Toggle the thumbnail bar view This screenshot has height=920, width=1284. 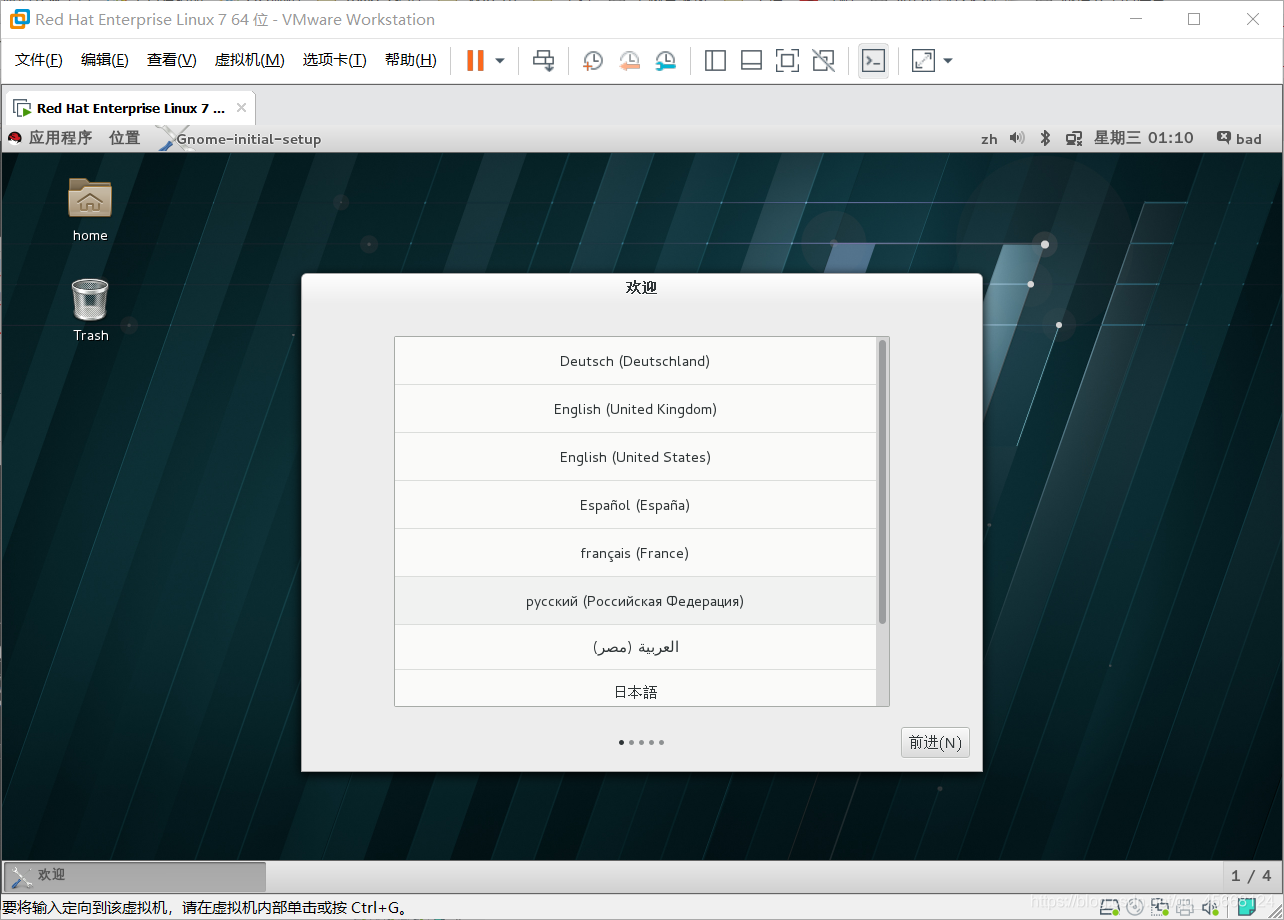(751, 61)
